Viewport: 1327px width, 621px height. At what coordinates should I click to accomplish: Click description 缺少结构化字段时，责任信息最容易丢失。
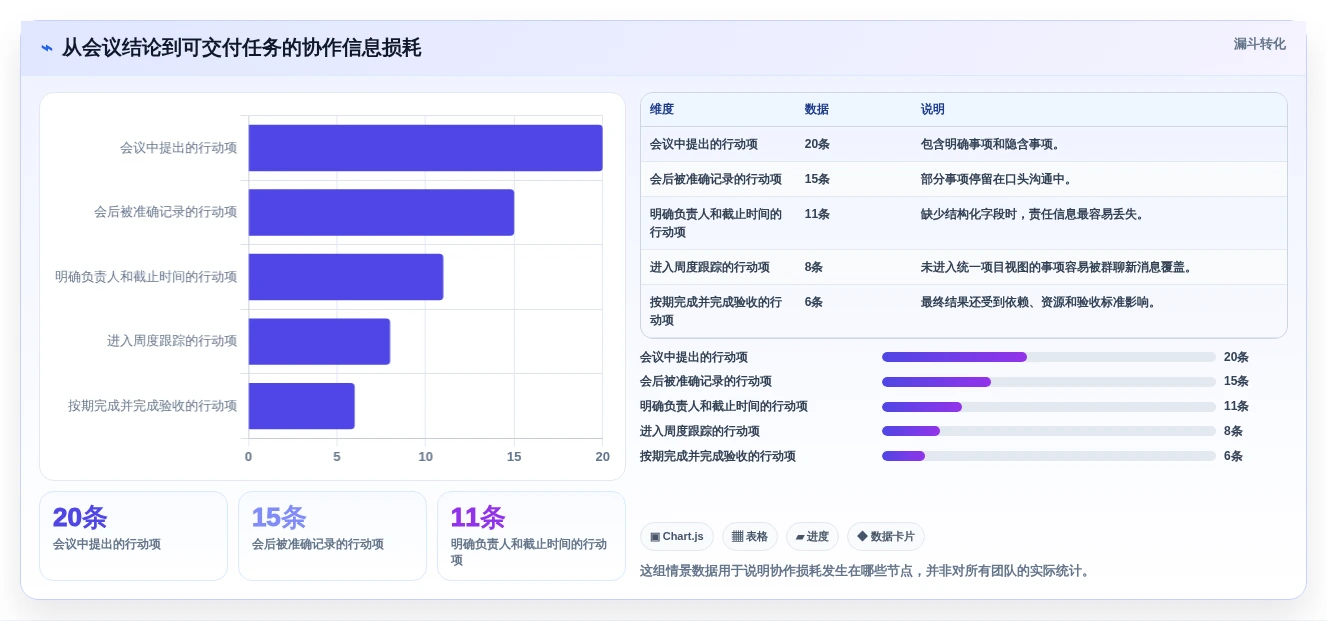point(1034,214)
